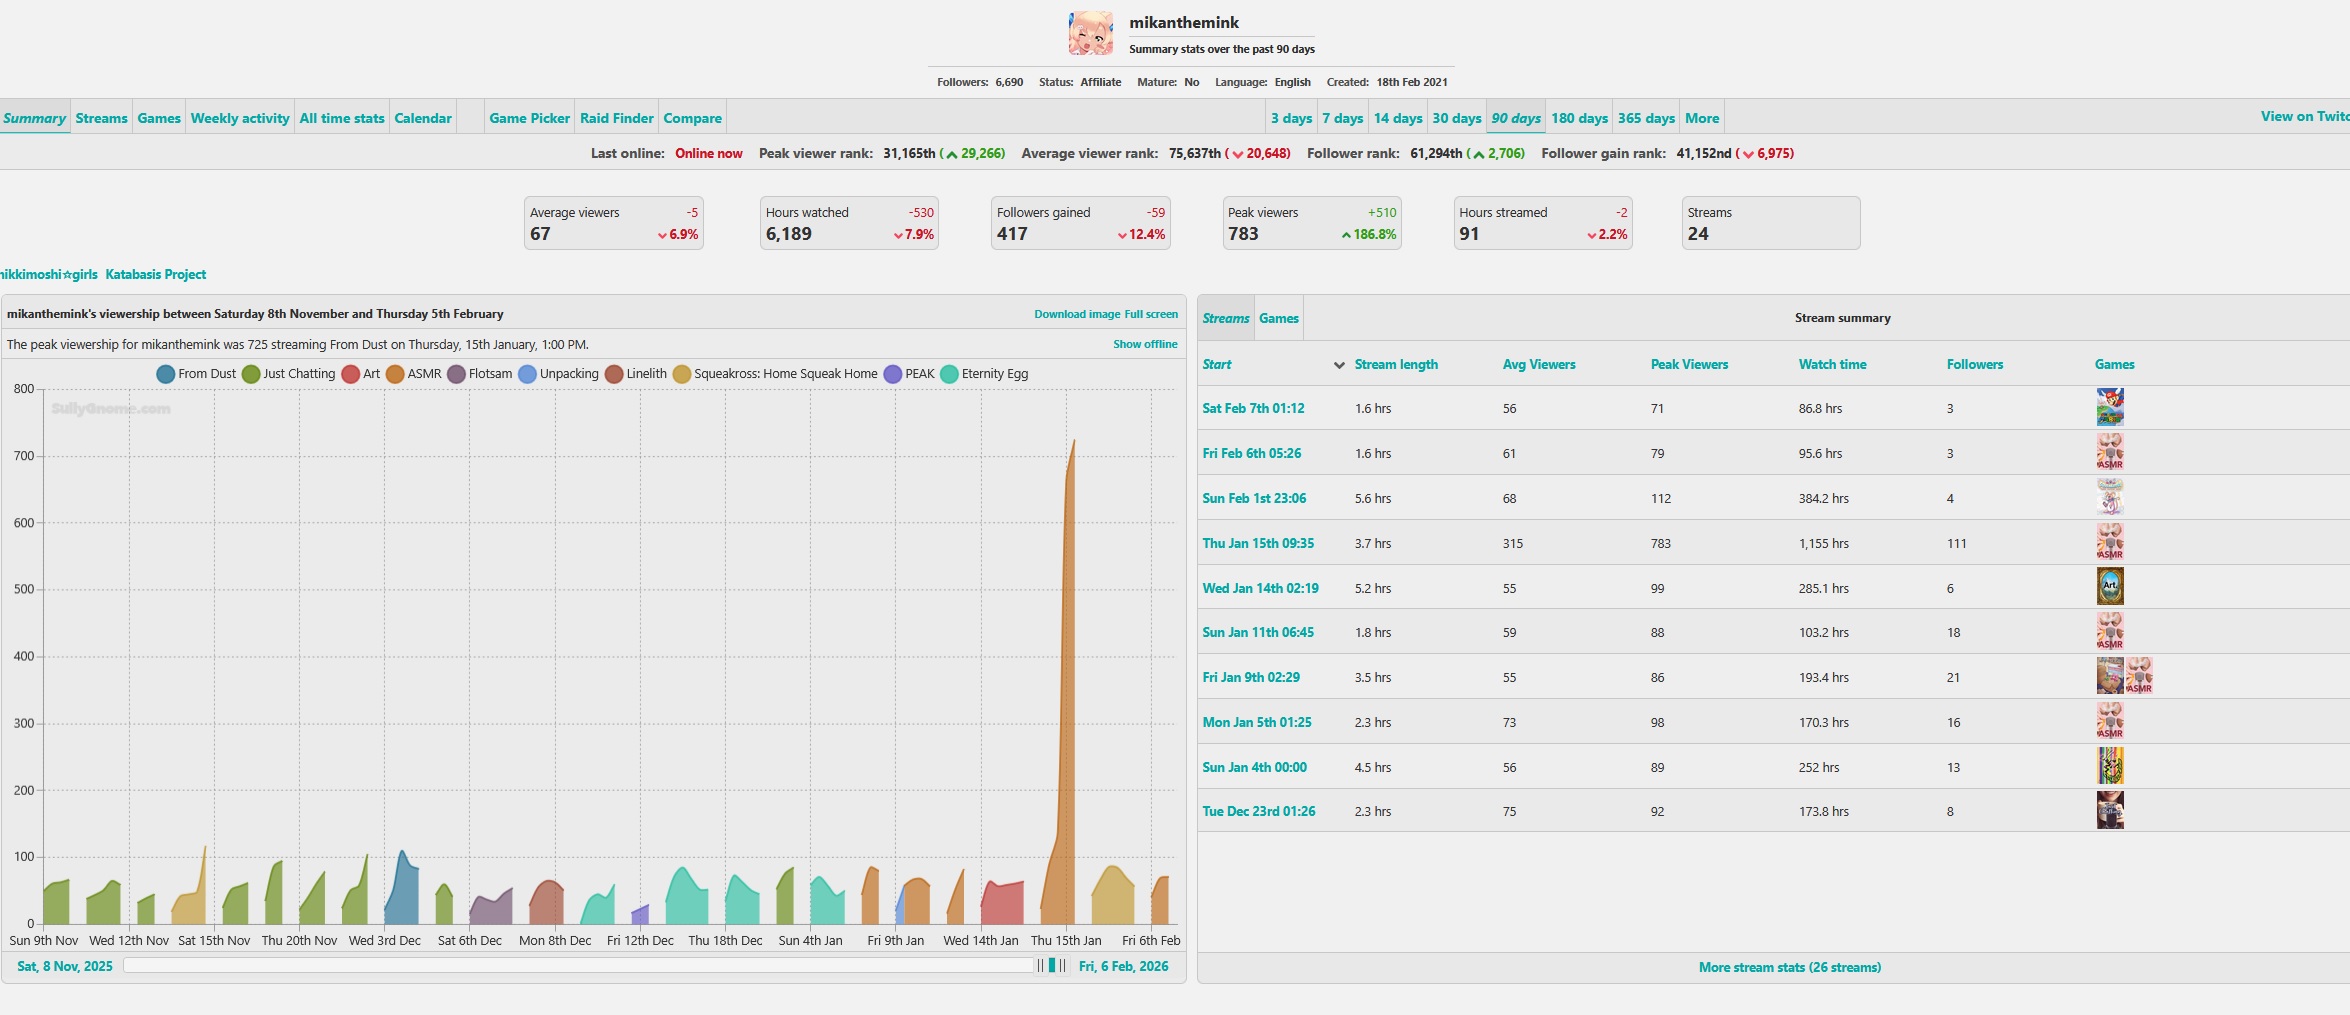
Task: Open the Game Picker page
Action: tap(529, 118)
